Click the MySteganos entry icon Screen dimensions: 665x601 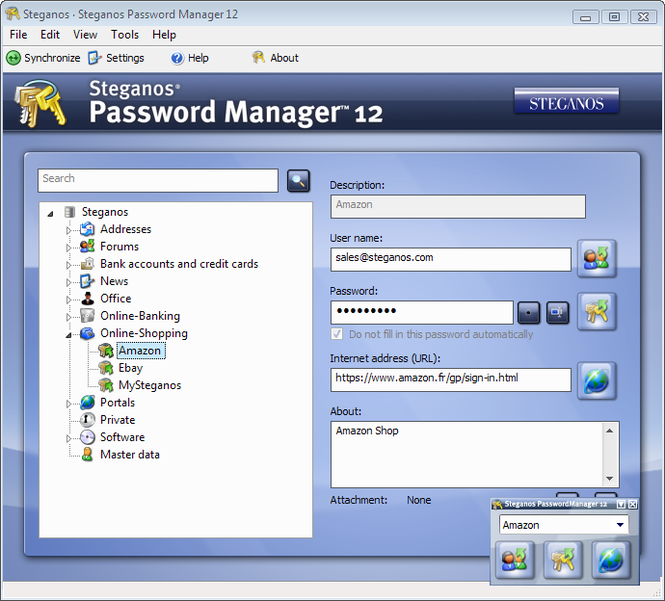[x=106, y=385]
